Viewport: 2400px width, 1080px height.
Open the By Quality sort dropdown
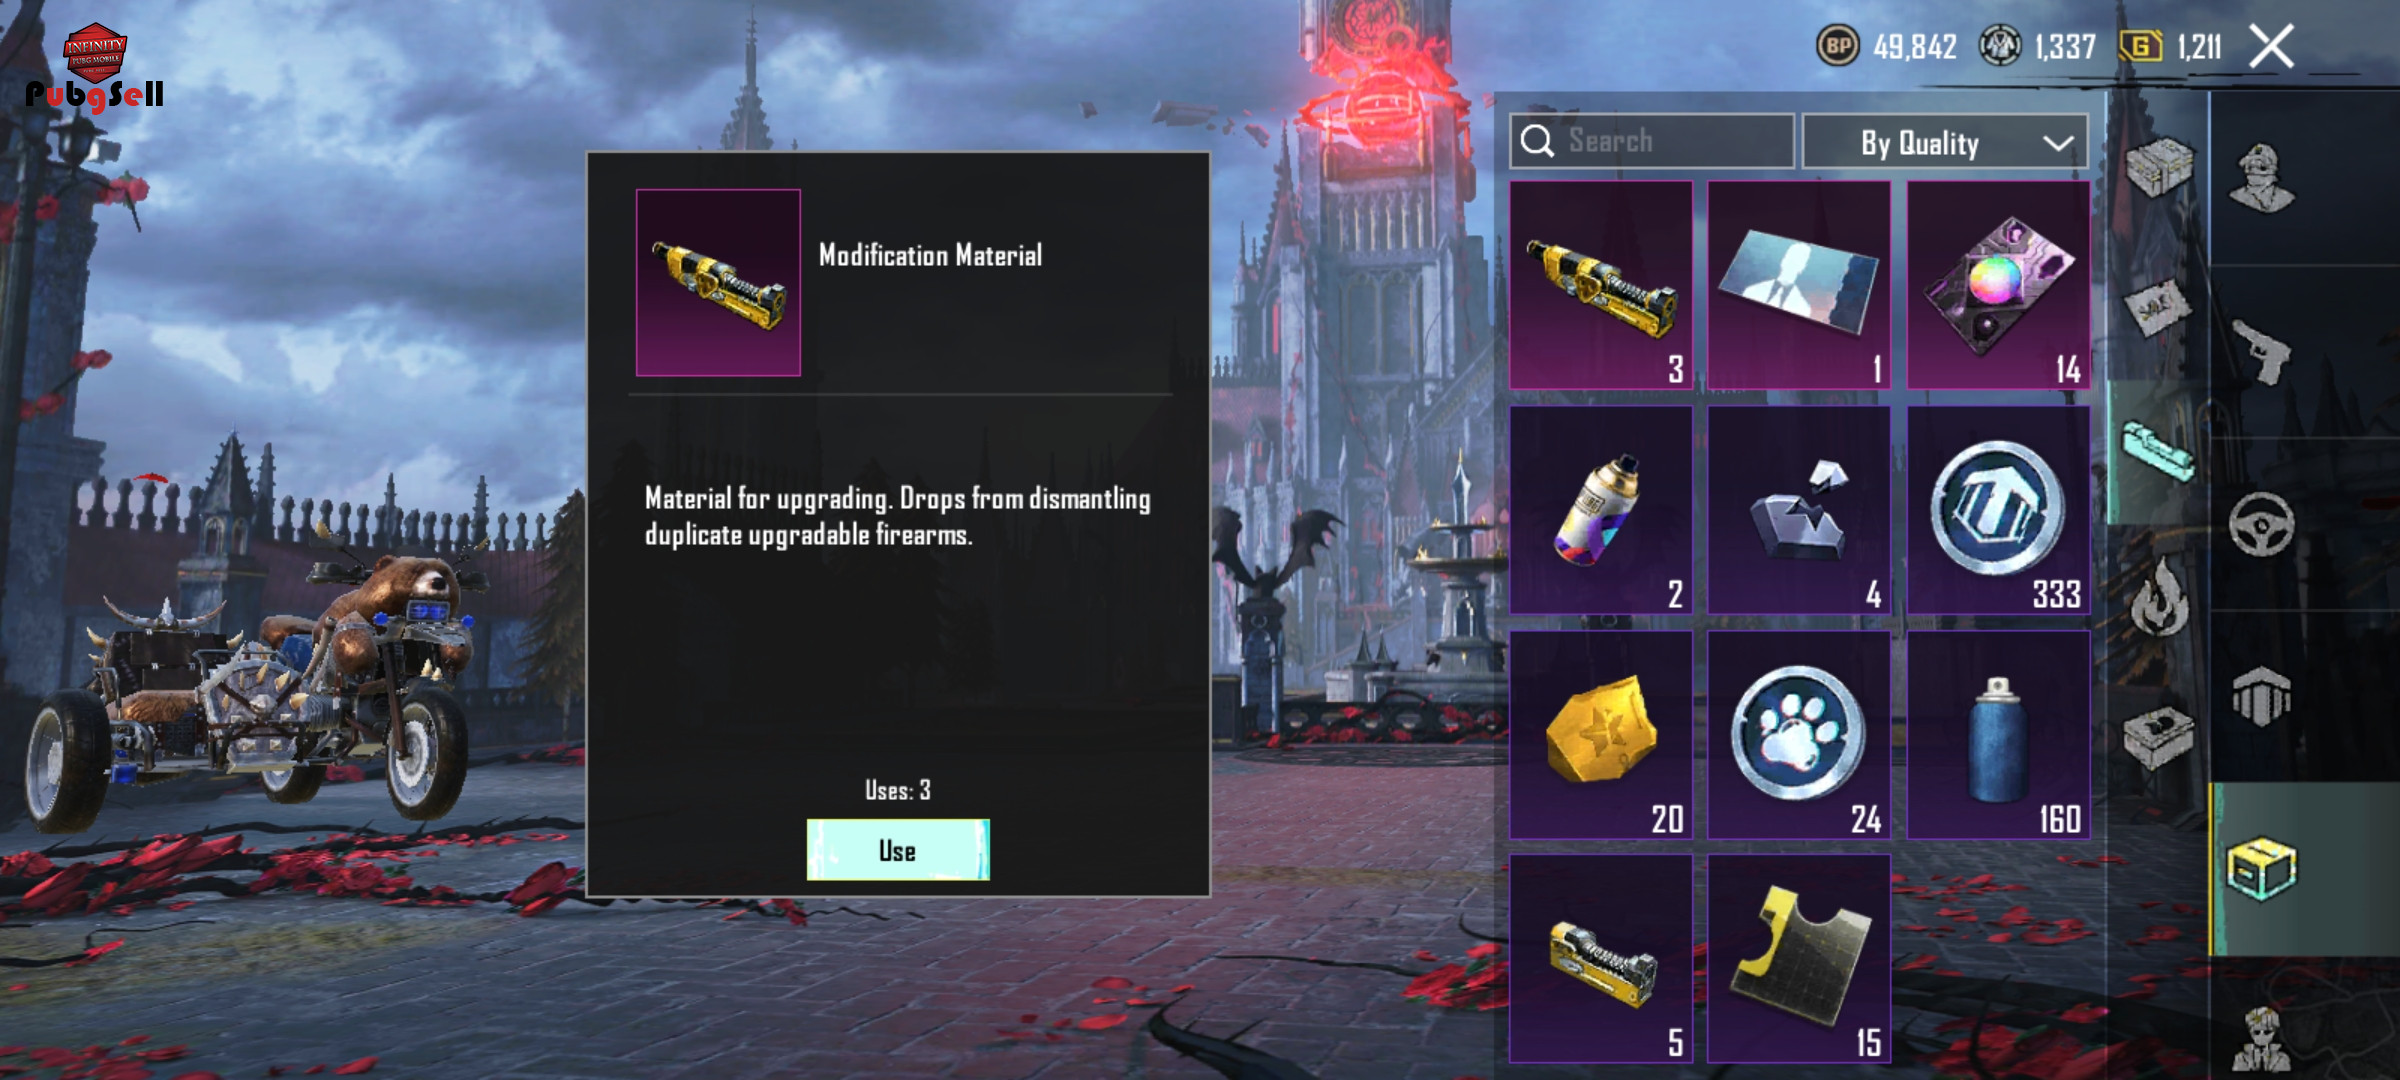pyautogui.click(x=1945, y=142)
